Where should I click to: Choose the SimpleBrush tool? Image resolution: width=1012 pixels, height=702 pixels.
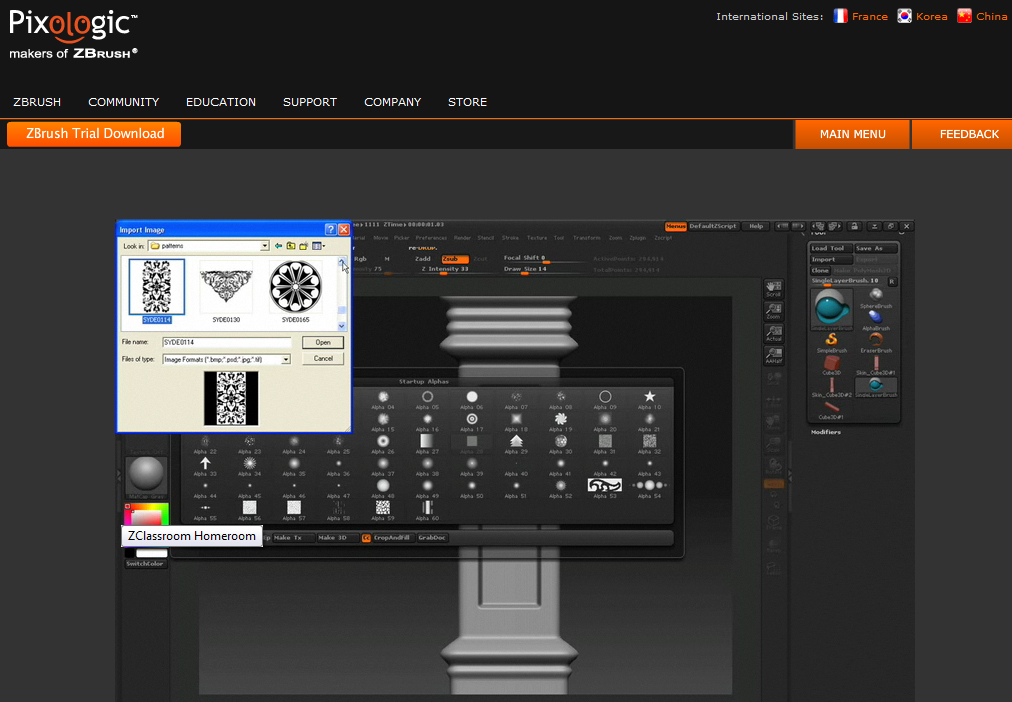tap(831, 341)
